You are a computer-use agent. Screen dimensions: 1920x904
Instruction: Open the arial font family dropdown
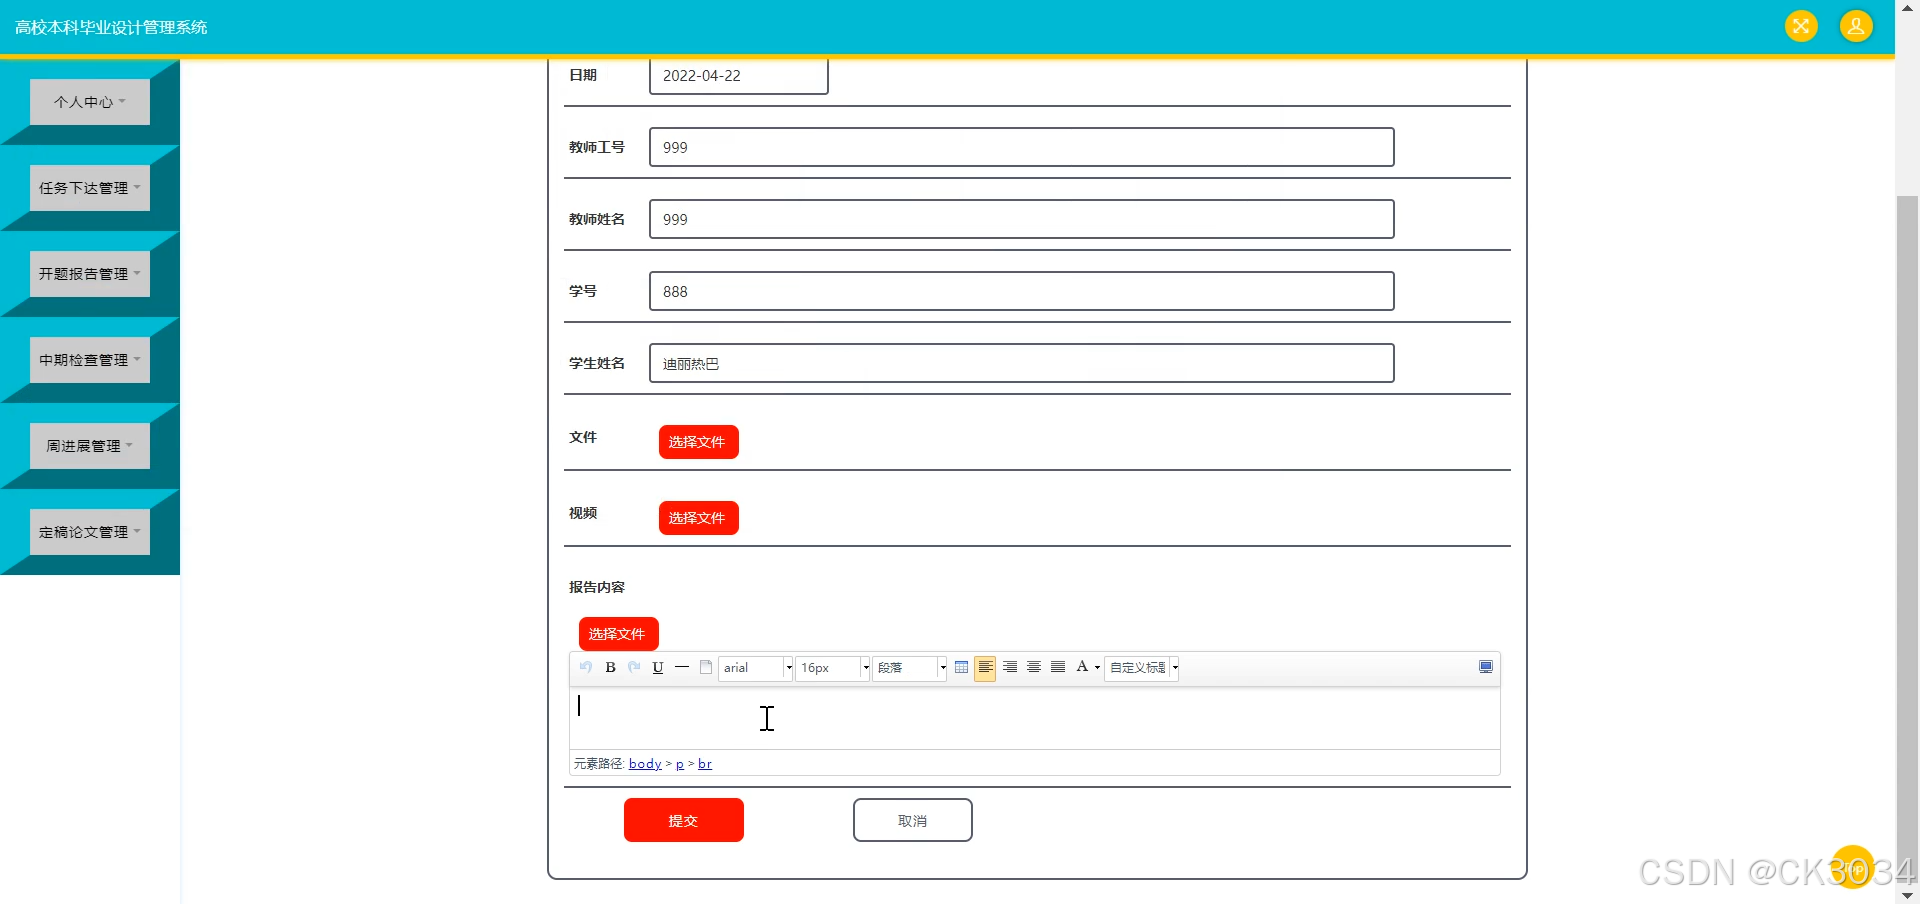(756, 668)
